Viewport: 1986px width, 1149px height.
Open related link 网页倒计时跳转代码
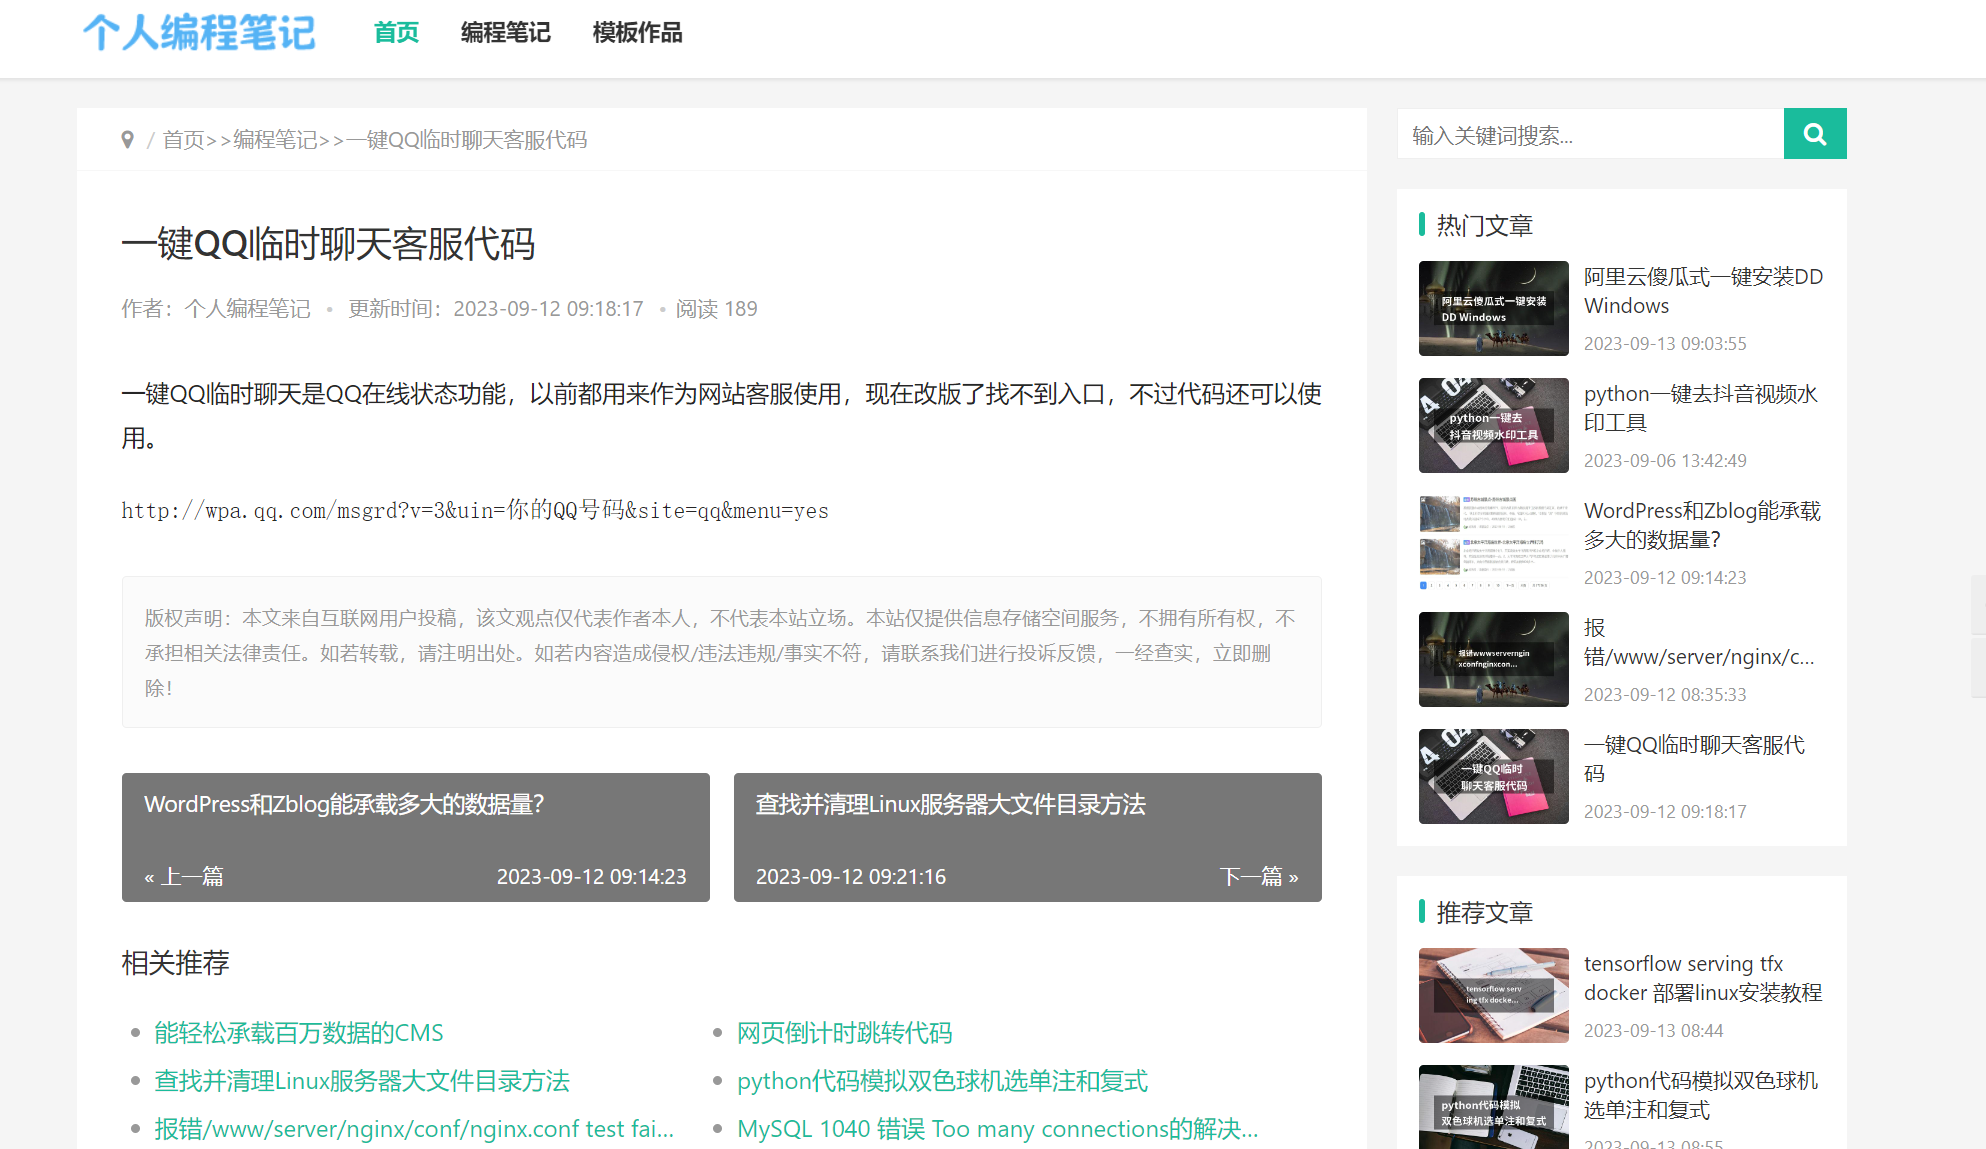(x=844, y=1033)
